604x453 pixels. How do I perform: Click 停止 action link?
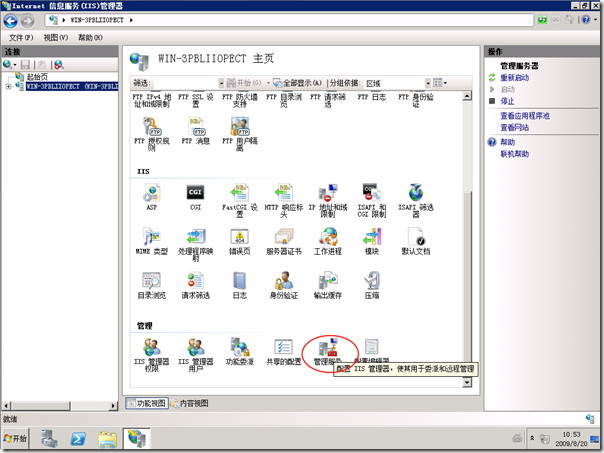pyautogui.click(x=507, y=101)
